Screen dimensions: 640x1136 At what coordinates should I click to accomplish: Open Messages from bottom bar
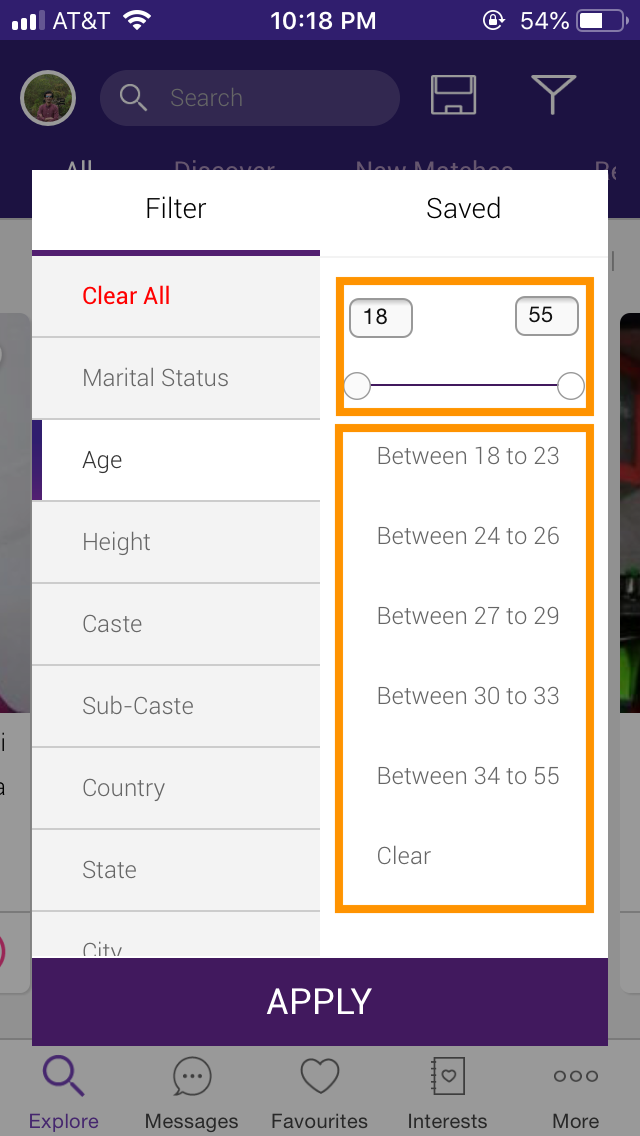pyautogui.click(x=192, y=1076)
